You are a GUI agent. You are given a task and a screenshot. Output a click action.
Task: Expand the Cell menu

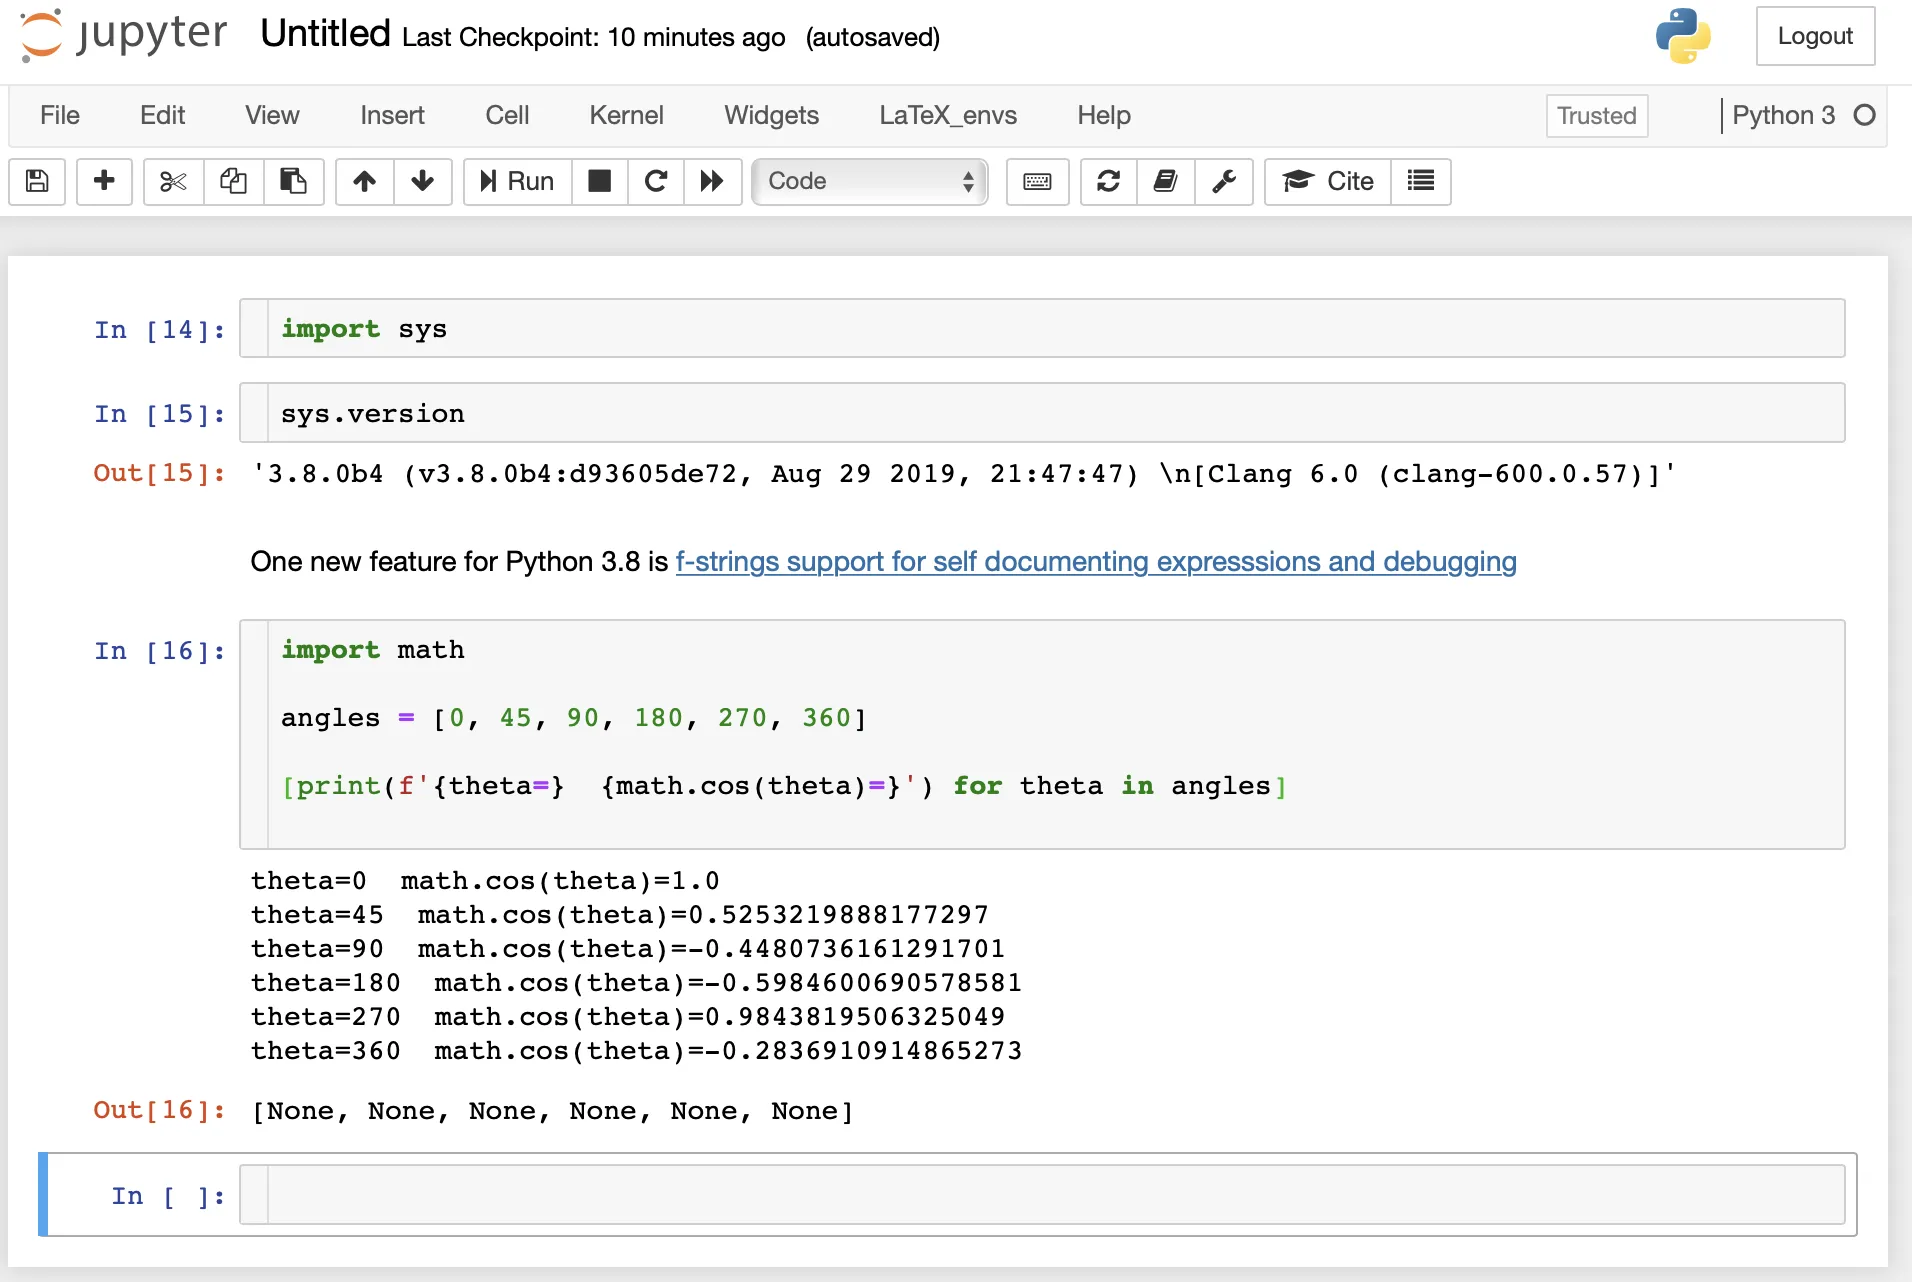pyautogui.click(x=507, y=116)
